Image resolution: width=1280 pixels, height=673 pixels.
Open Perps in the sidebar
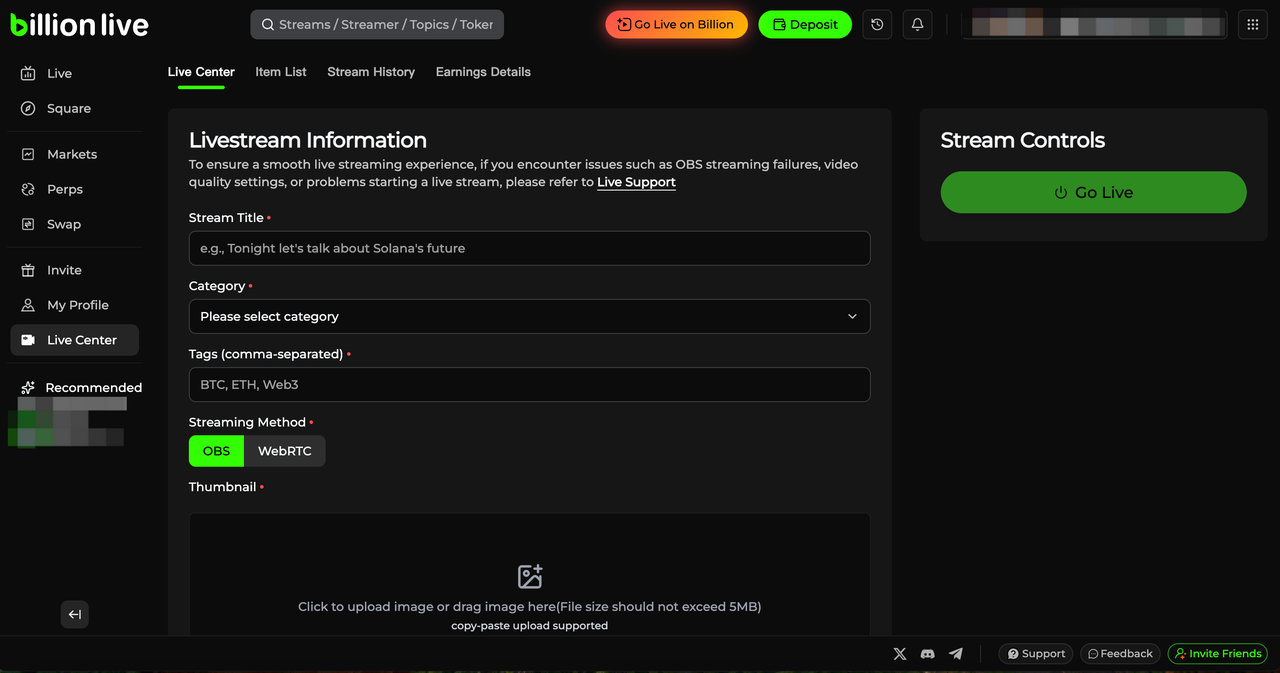point(65,189)
